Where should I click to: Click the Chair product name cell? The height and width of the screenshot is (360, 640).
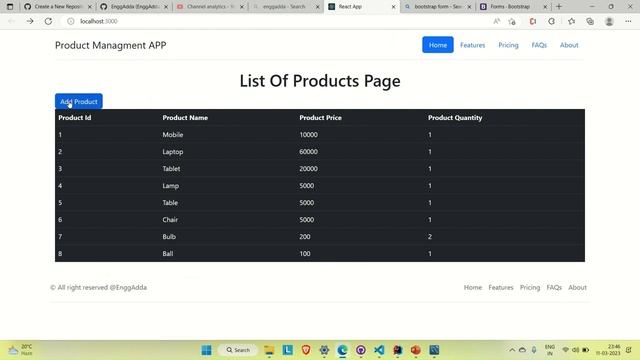170,220
